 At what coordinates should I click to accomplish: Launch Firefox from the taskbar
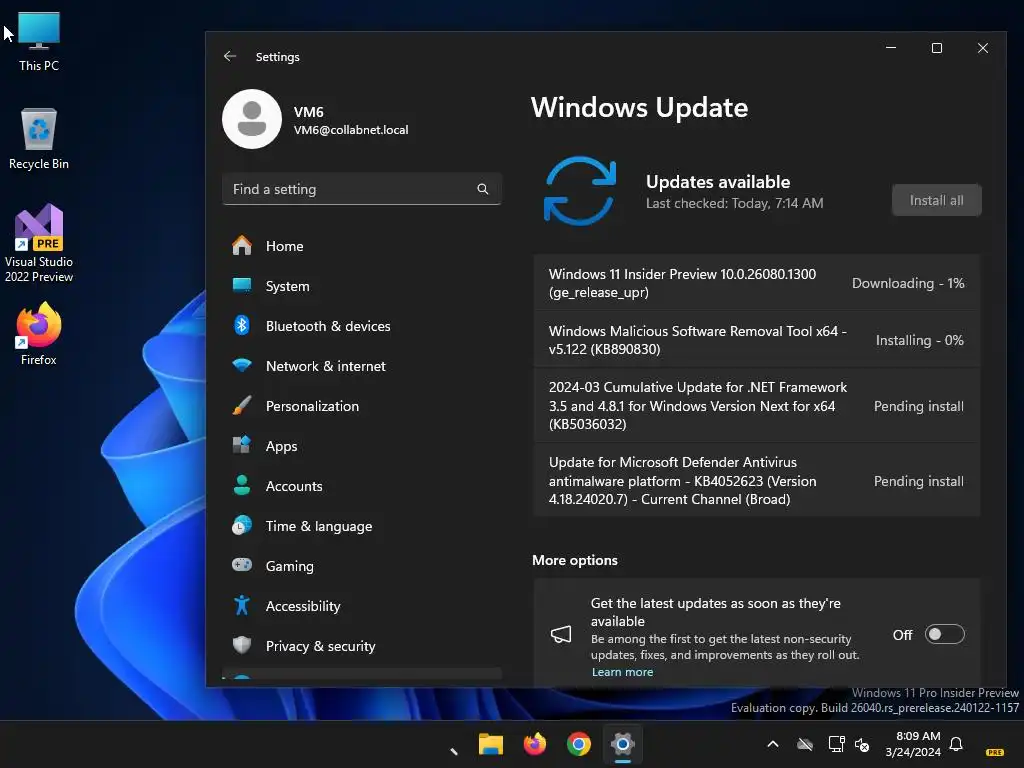click(535, 744)
